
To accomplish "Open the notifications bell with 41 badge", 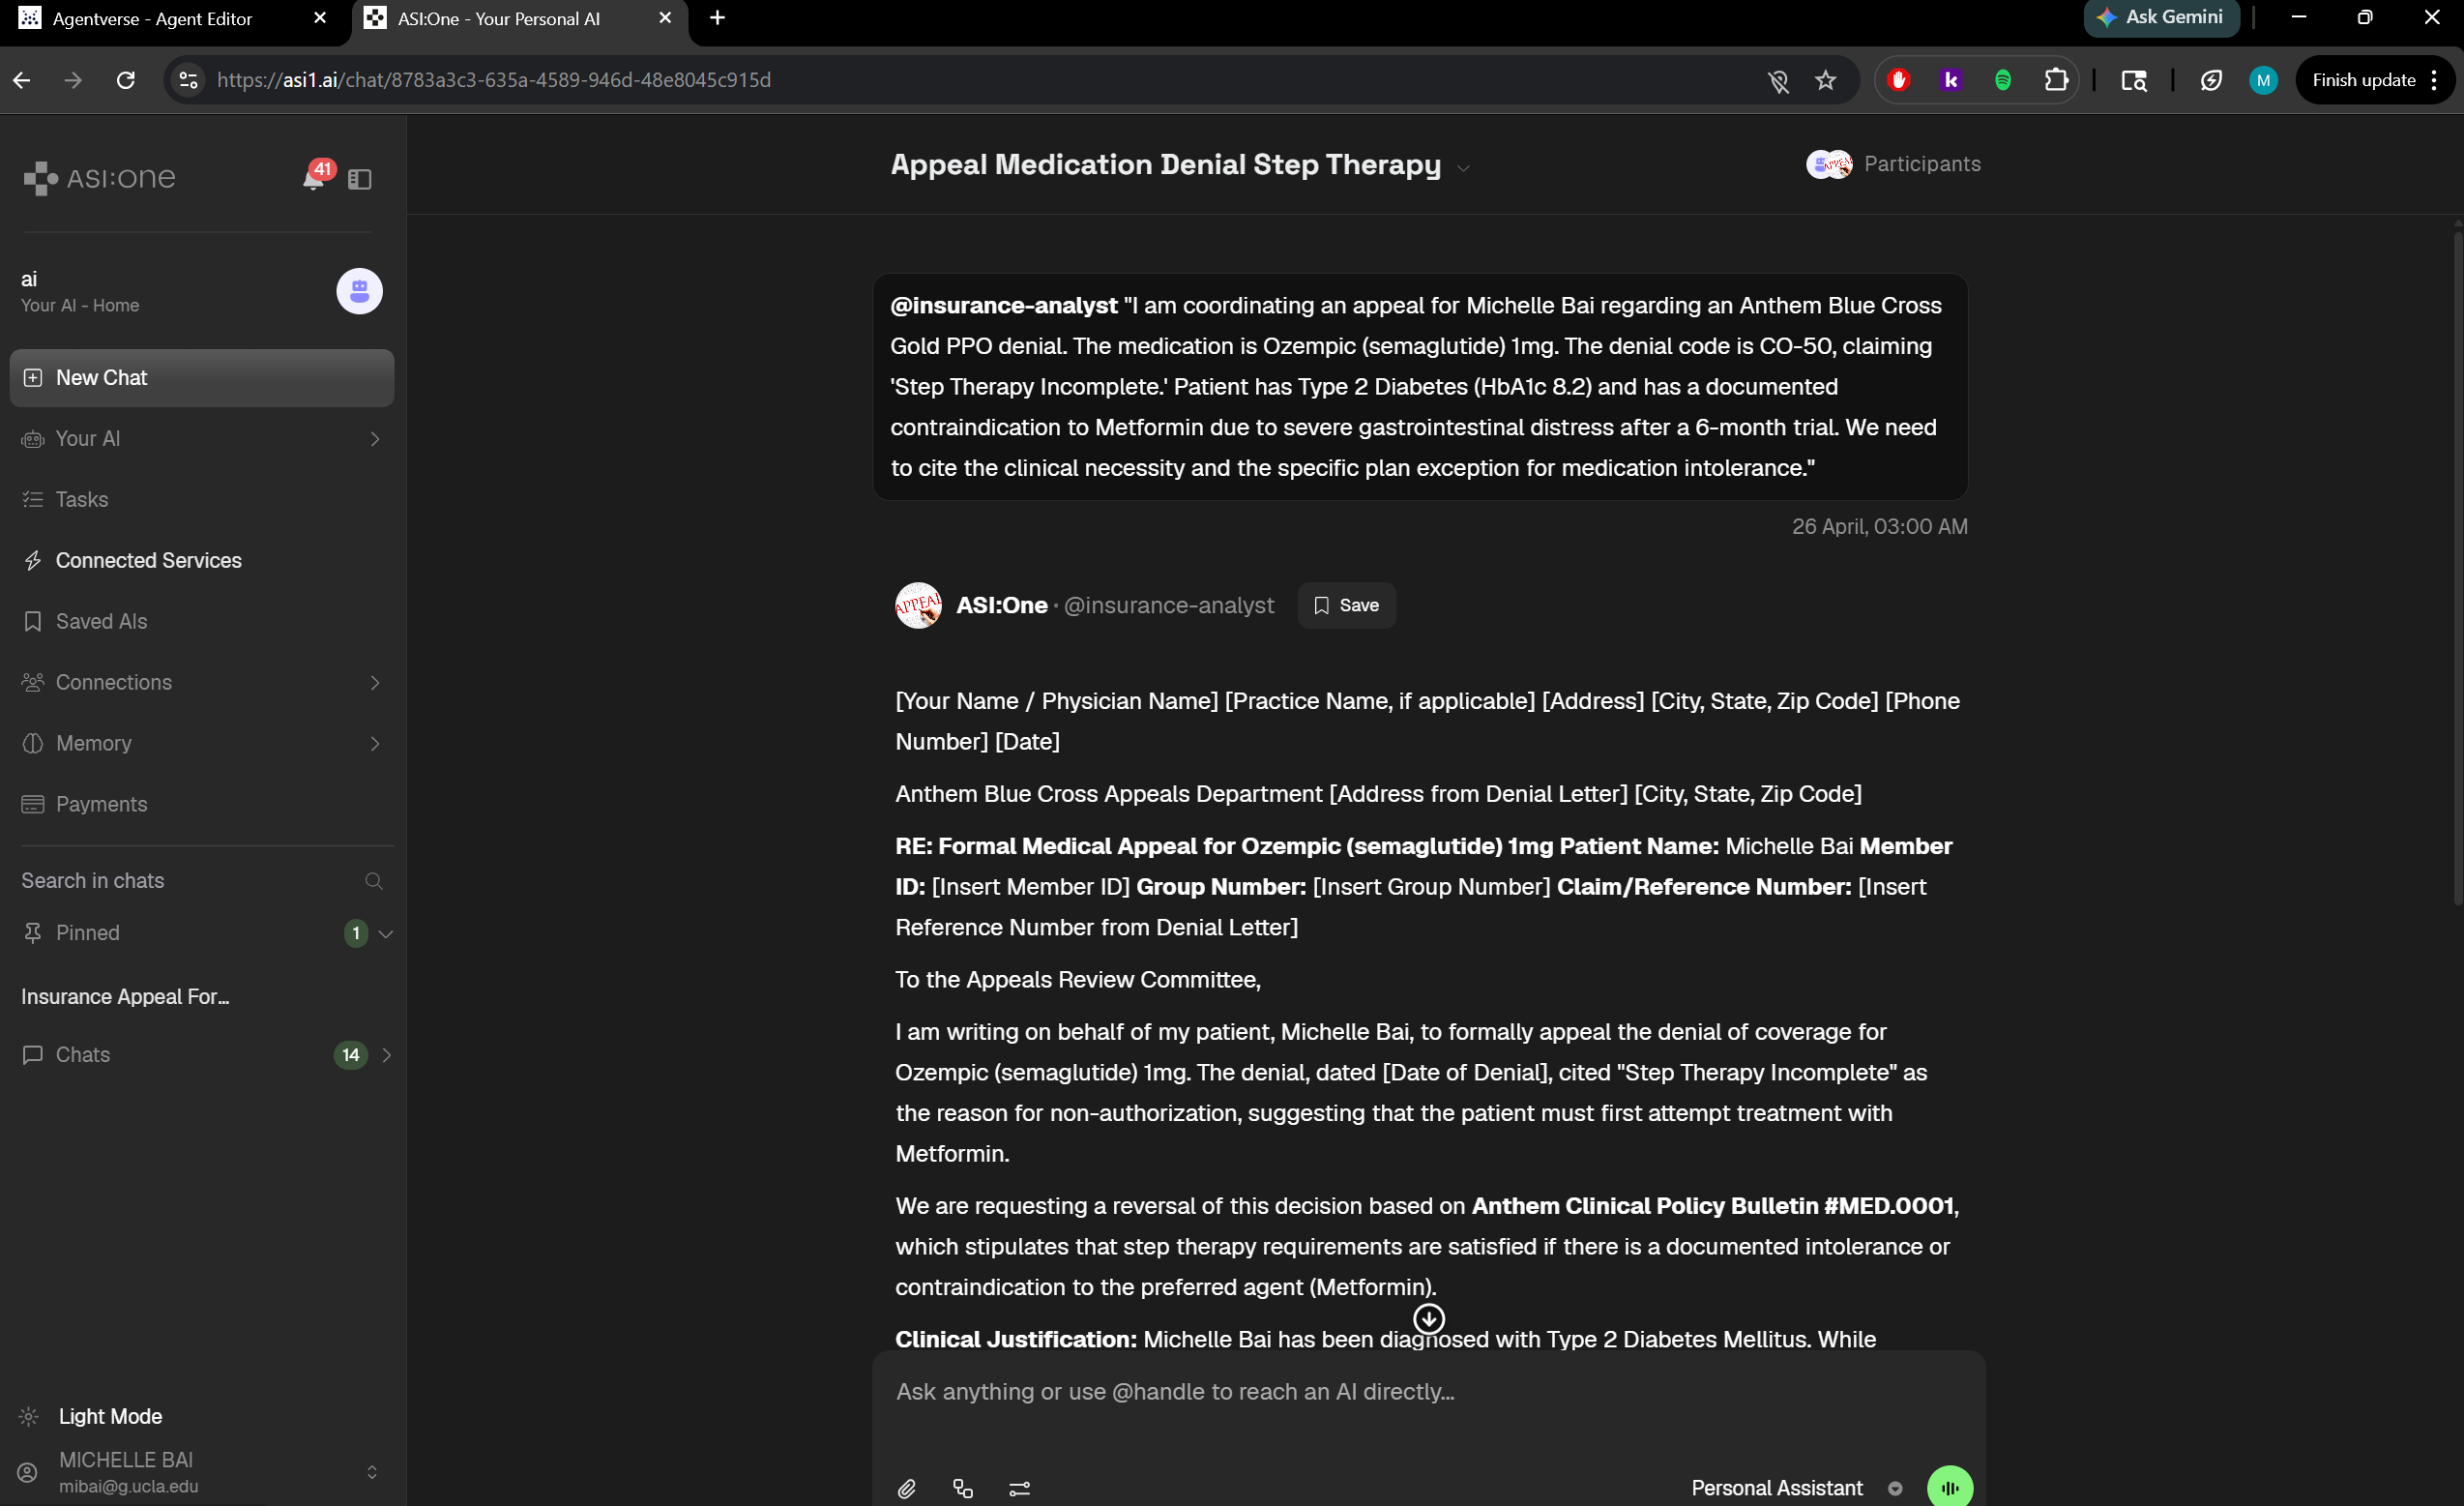I will (314, 178).
